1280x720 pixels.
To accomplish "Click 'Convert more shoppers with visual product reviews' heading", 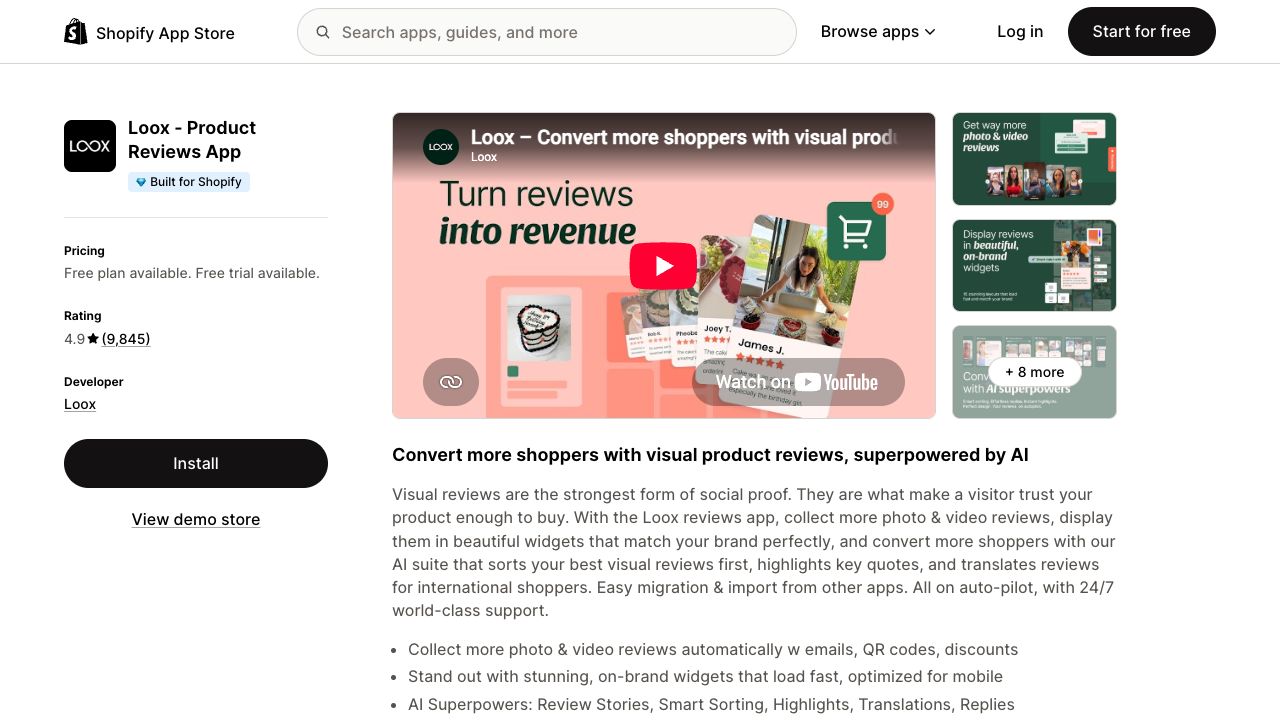I will tap(710, 455).
